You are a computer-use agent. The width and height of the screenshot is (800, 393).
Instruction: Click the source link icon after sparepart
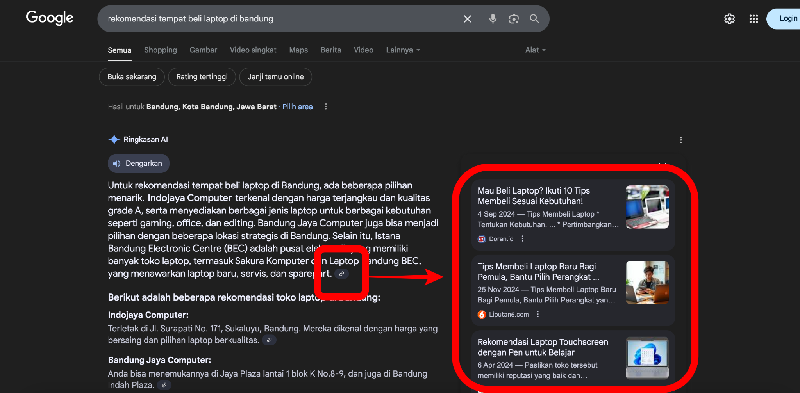click(x=342, y=274)
